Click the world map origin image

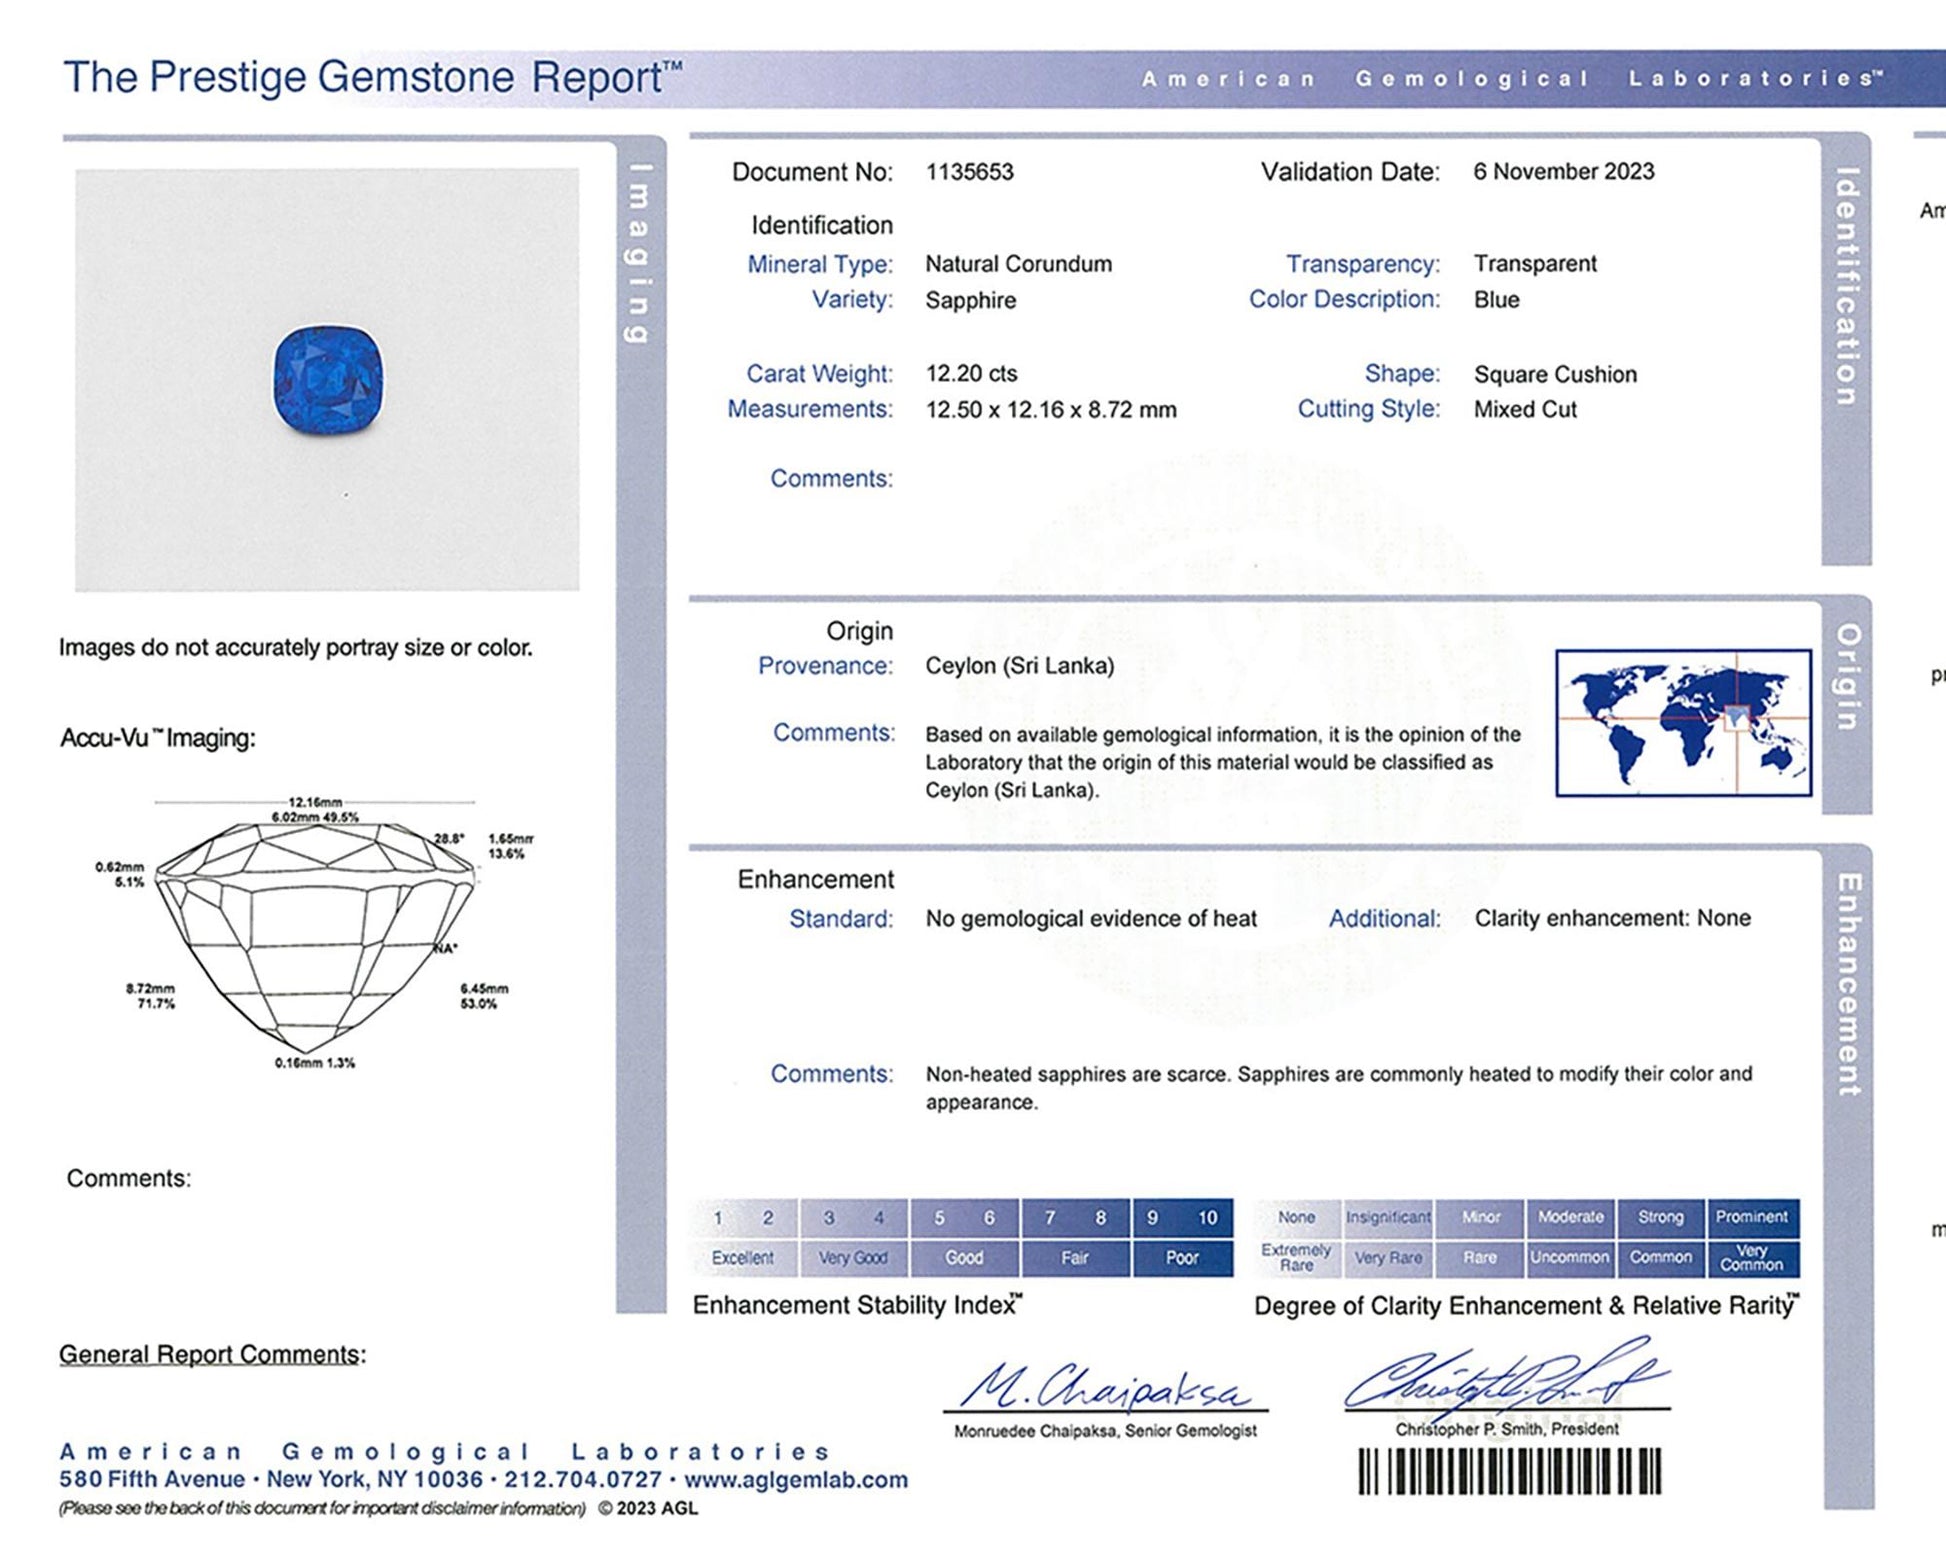coord(1683,722)
